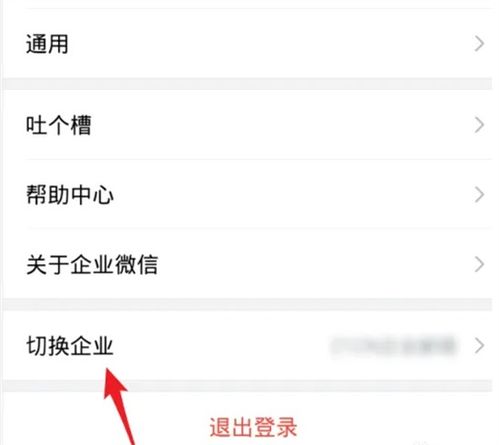Image resolution: width=499 pixels, height=445 pixels.
Task: Tap the chevron arrow beside 切换企业
Action: (479, 346)
